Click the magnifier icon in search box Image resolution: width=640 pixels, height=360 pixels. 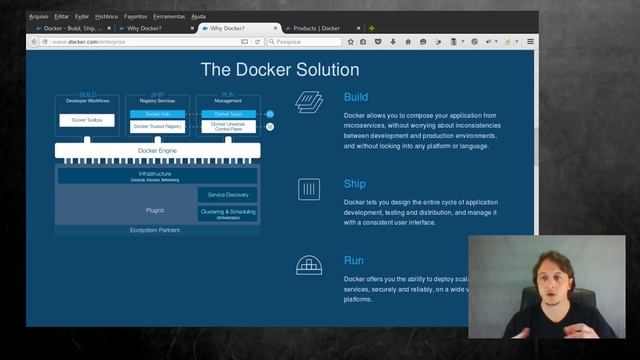pos(271,42)
